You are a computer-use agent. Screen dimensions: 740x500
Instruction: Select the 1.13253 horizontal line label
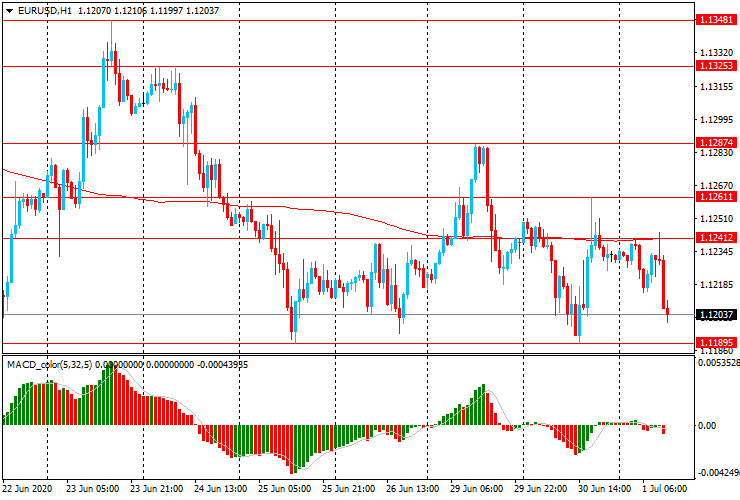click(x=716, y=66)
